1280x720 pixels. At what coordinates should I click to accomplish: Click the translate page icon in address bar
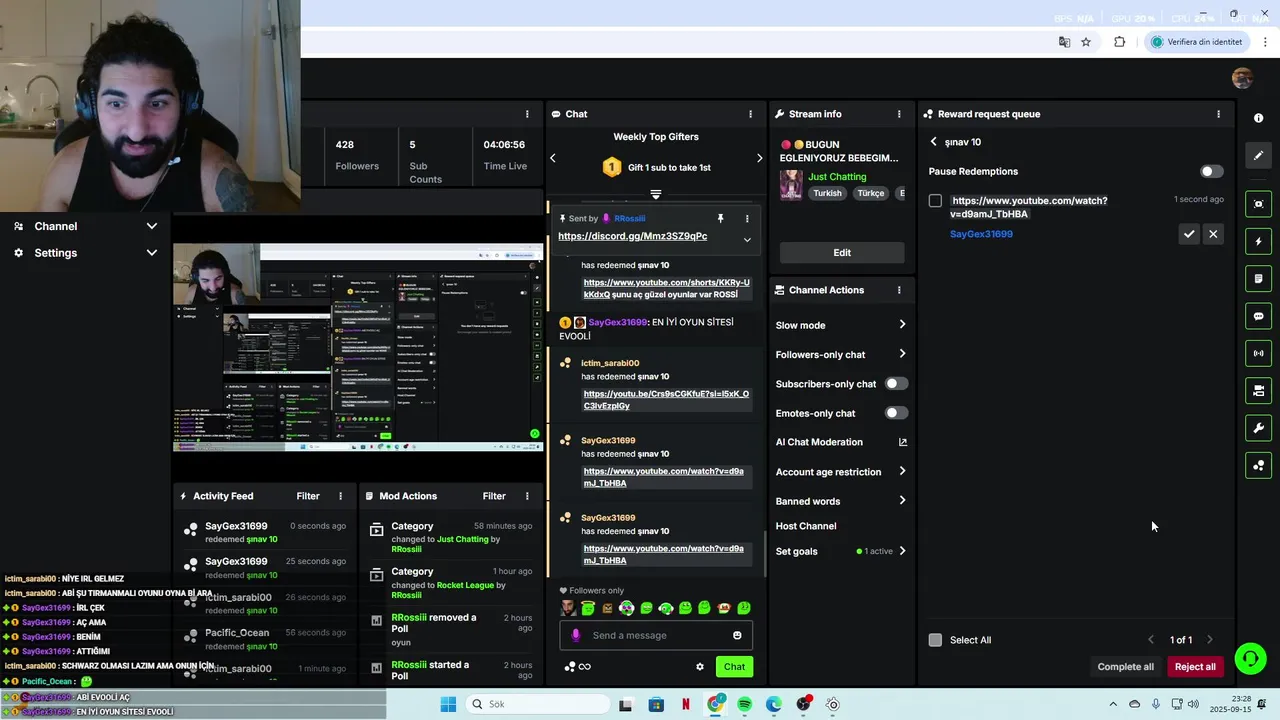[1064, 42]
